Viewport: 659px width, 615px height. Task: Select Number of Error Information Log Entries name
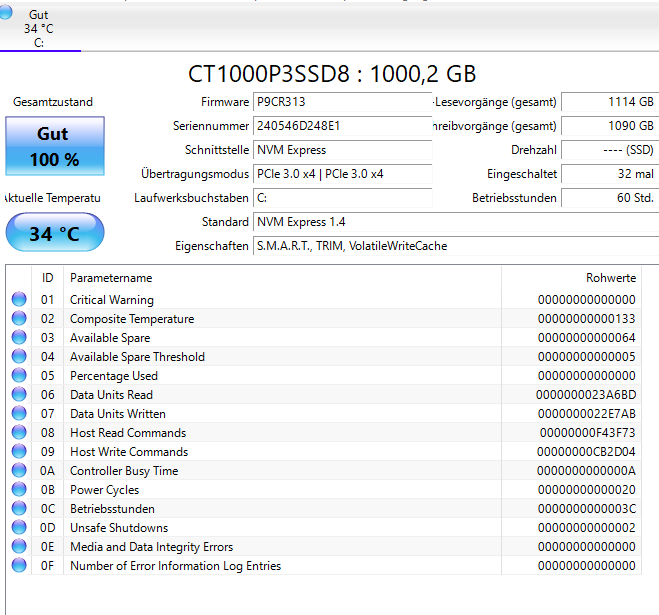pos(175,565)
